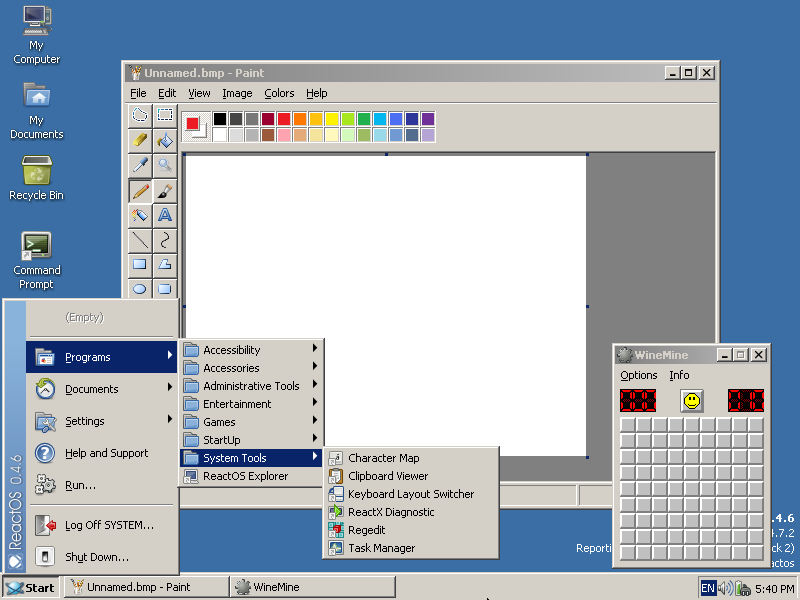Open Task Manager from System Tools menu
This screenshot has width=800, height=600.
click(411, 548)
